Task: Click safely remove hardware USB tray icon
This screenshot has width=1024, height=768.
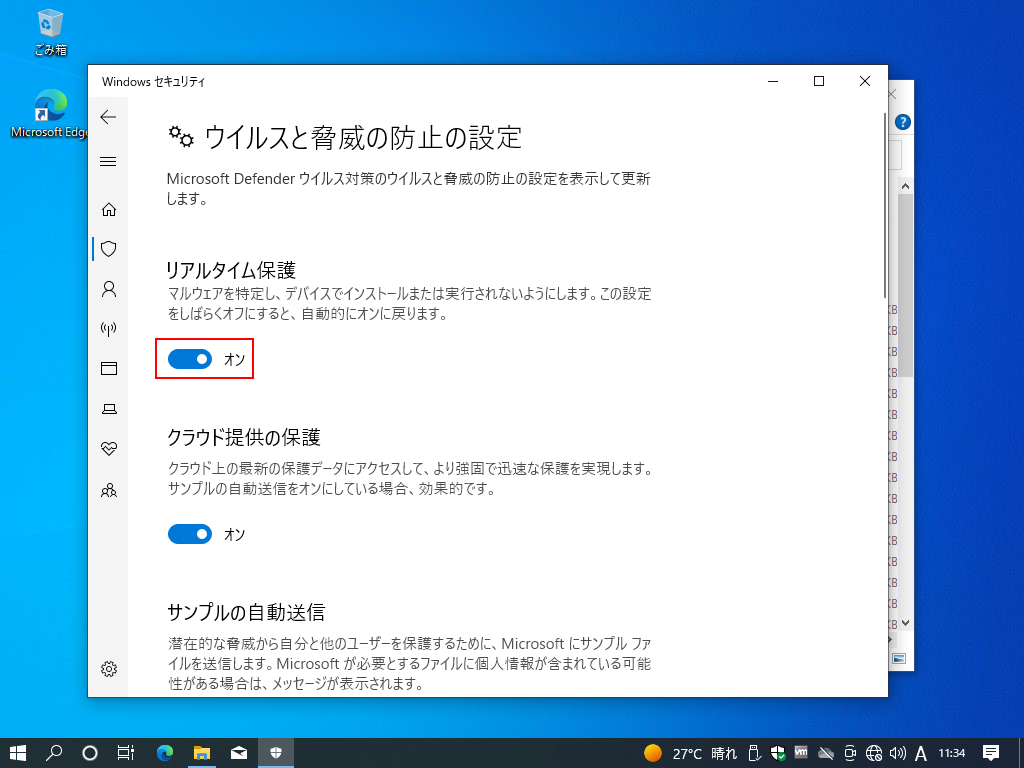Action: 754,753
